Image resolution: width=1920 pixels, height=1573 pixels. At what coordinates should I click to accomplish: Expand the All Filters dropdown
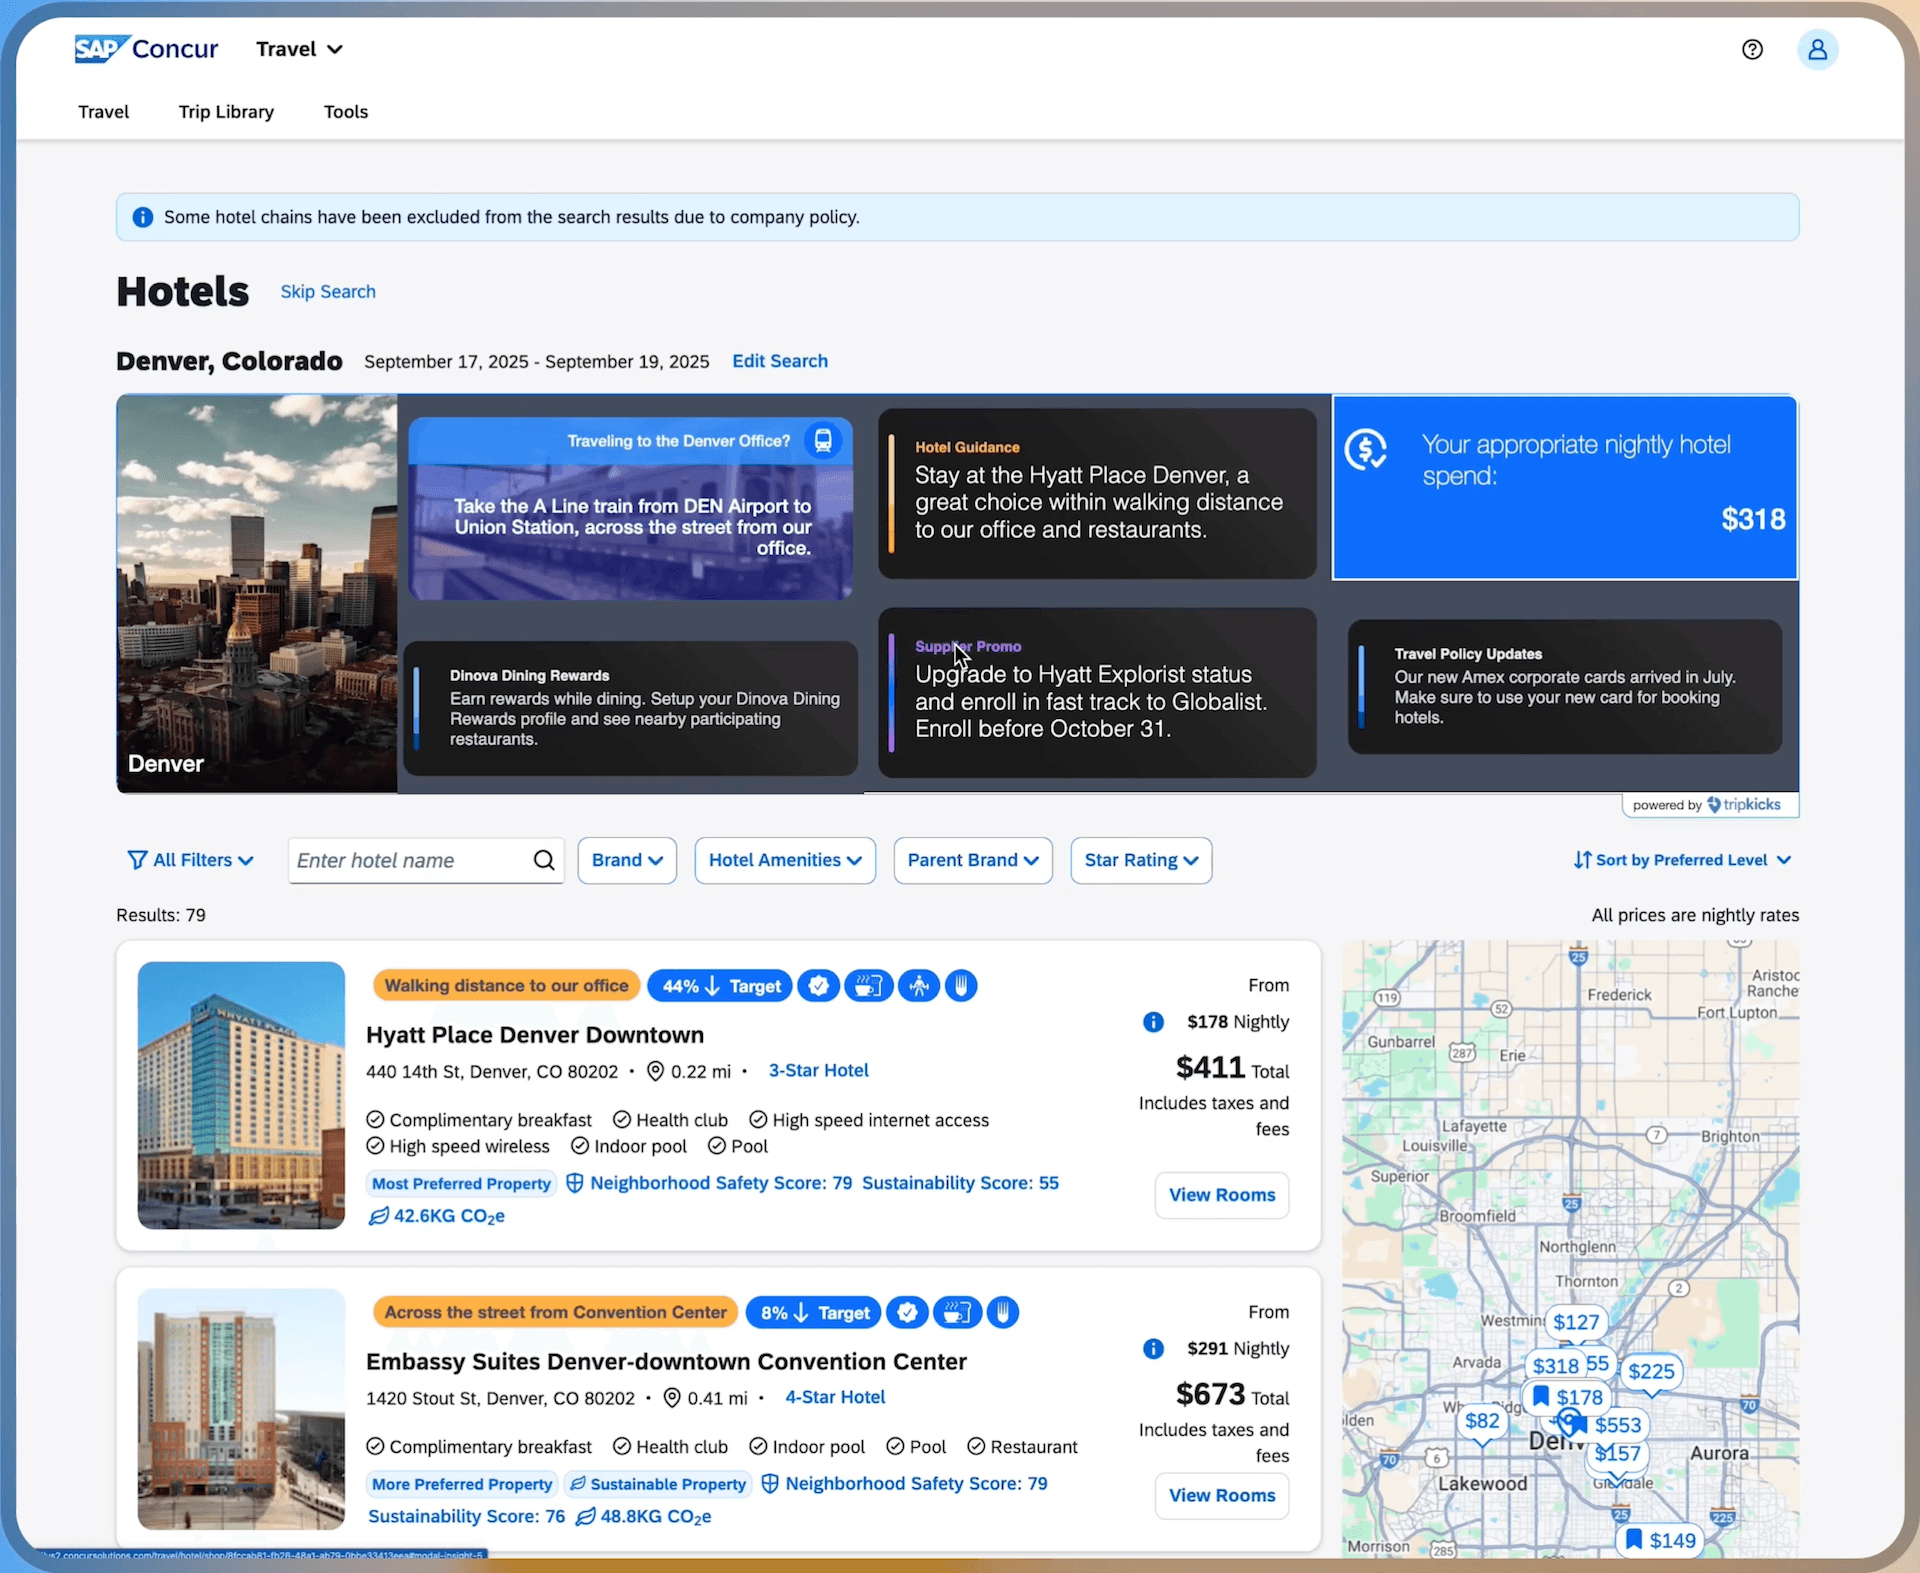point(190,860)
